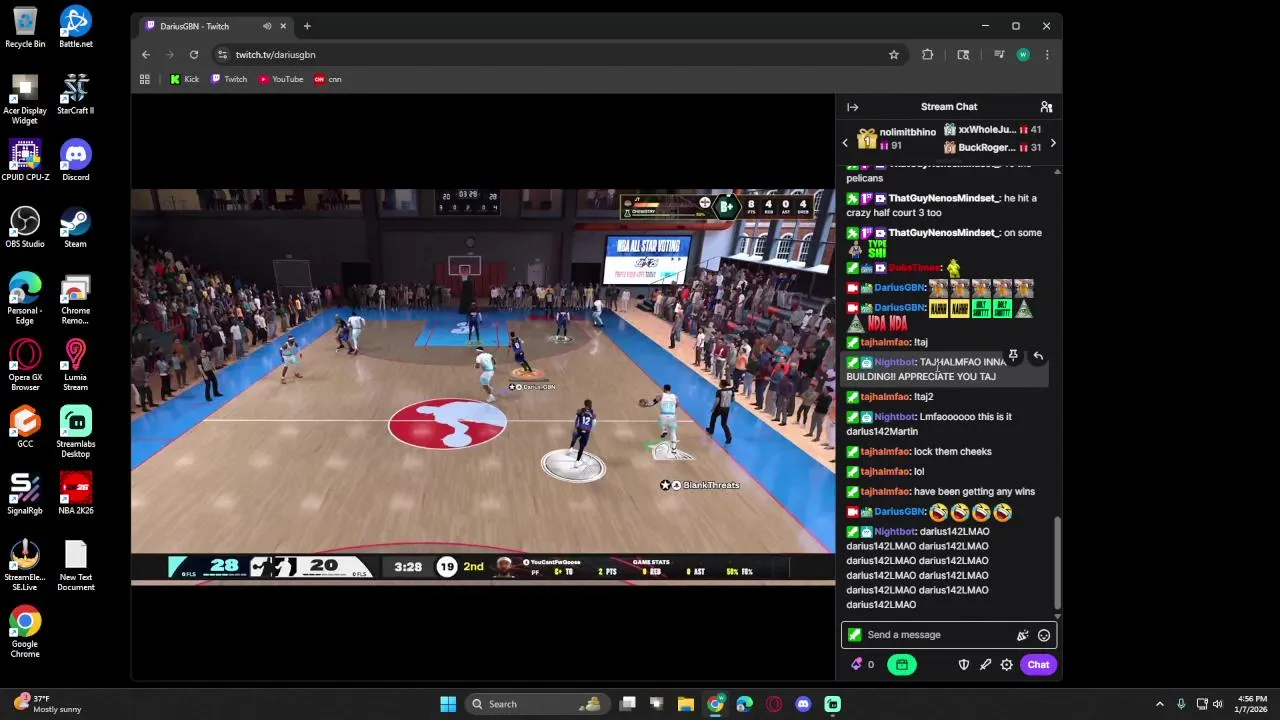Click the BuckRoger gifter entry
This screenshot has height=720, width=1280.
992,148
